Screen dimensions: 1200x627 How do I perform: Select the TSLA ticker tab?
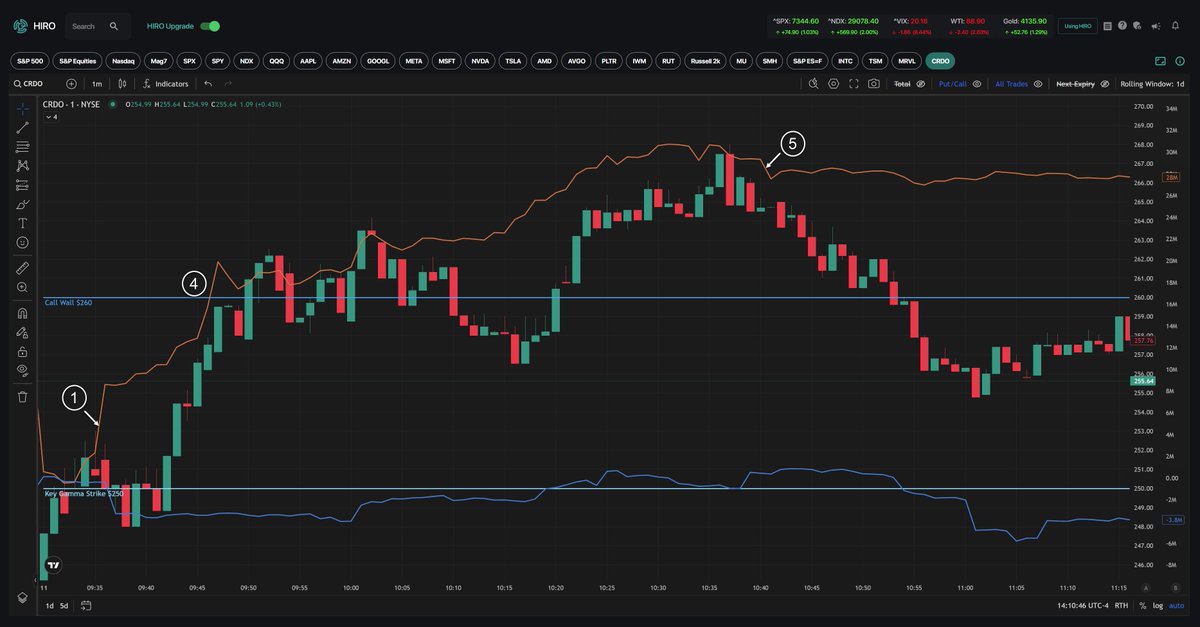tap(513, 61)
